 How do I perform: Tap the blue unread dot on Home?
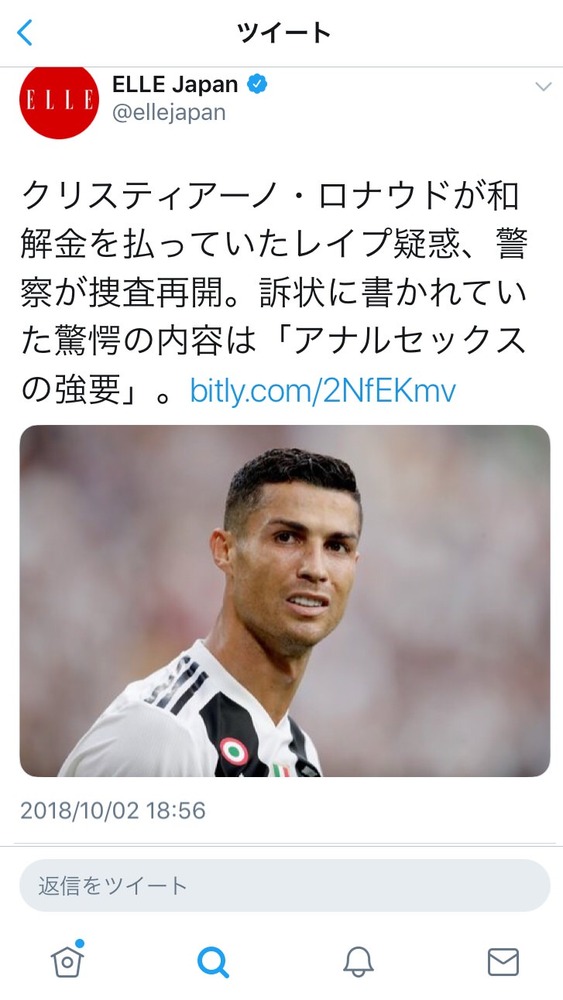(80, 943)
